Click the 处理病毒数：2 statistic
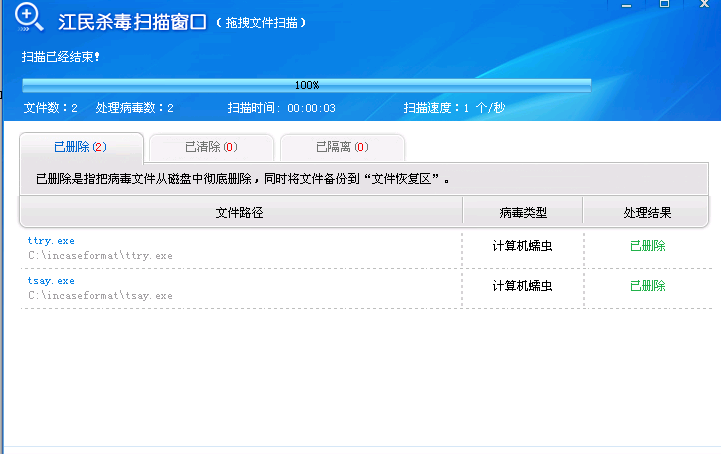This screenshot has height=454, width=721. pos(135,108)
